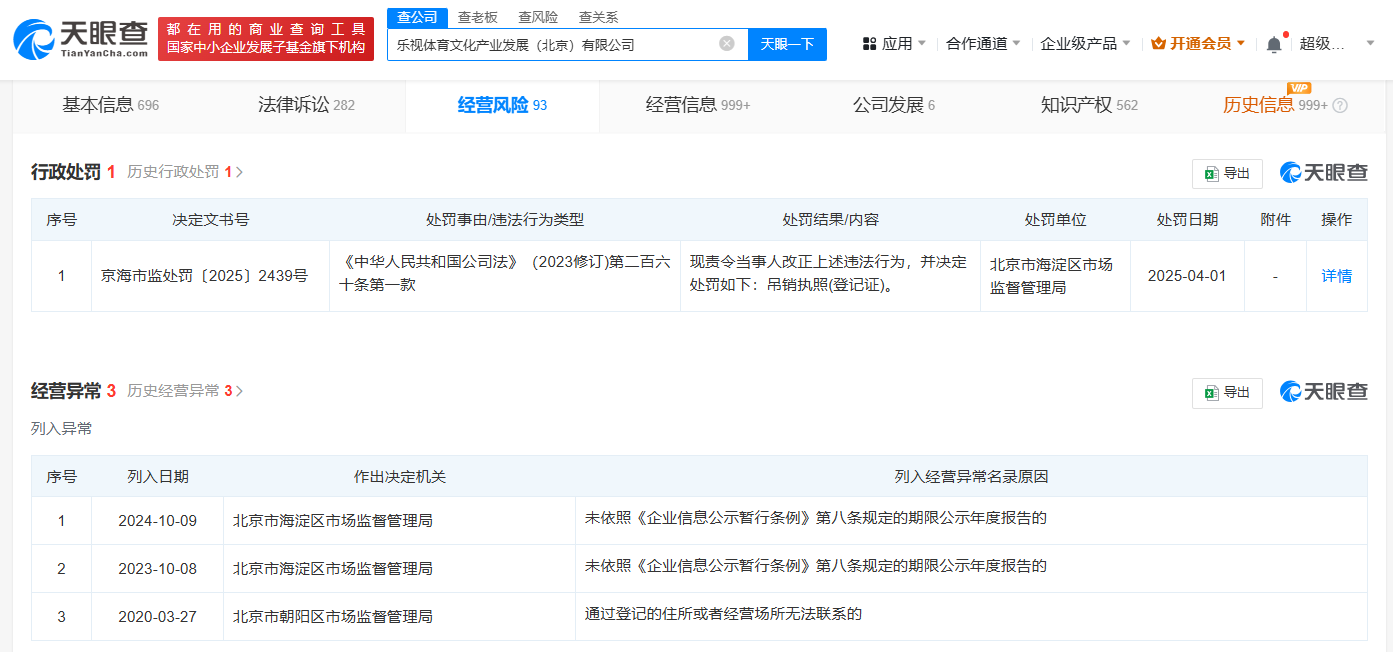Select the 知识产权 tab
1393x652 pixels.
[1088, 105]
